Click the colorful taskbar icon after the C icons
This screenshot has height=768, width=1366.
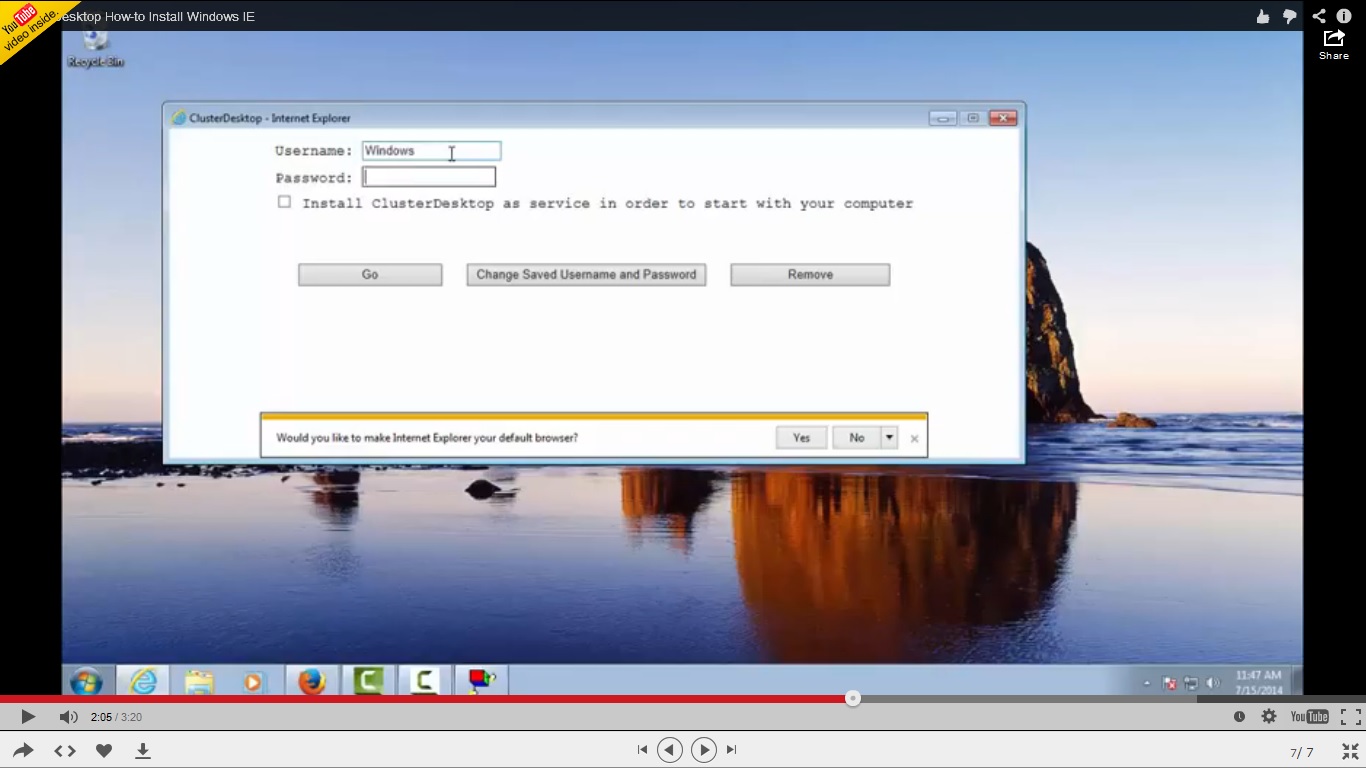[x=482, y=682]
